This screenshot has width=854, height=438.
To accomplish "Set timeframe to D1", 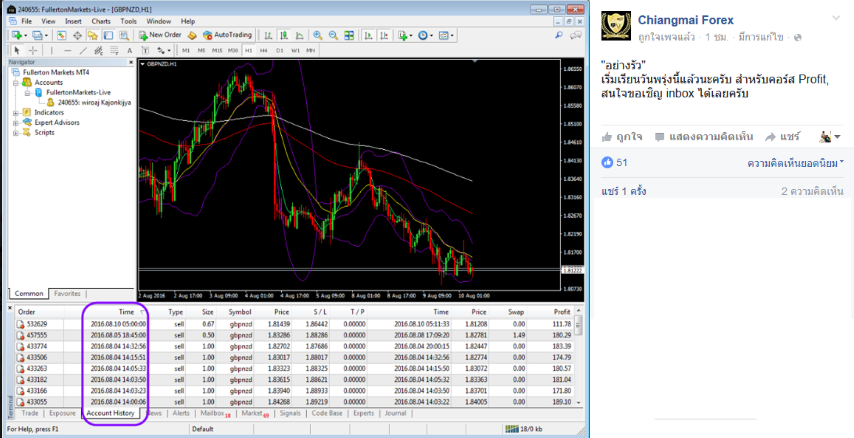I will click(279, 51).
